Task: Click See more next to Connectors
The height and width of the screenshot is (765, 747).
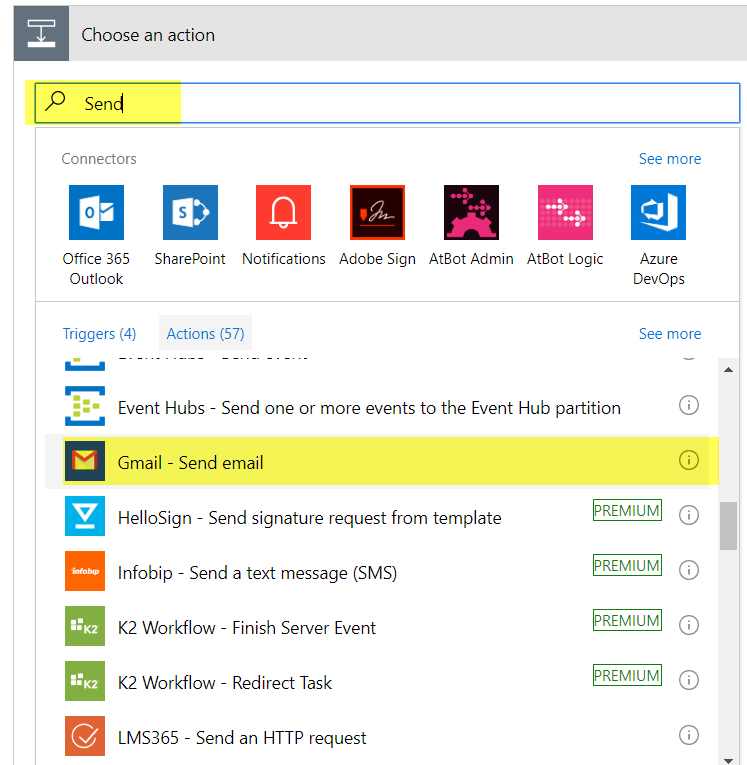Action: [670, 159]
